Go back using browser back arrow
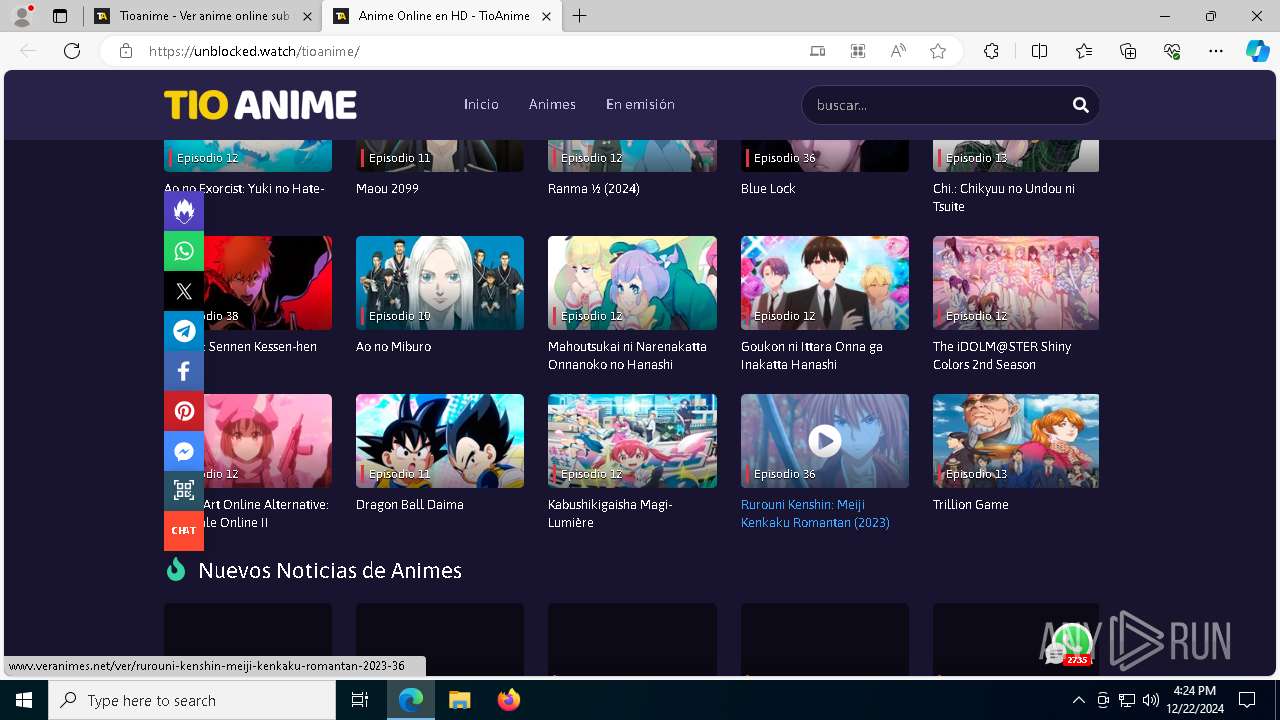The height and width of the screenshot is (720, 1280). click(x=28, y=51)
